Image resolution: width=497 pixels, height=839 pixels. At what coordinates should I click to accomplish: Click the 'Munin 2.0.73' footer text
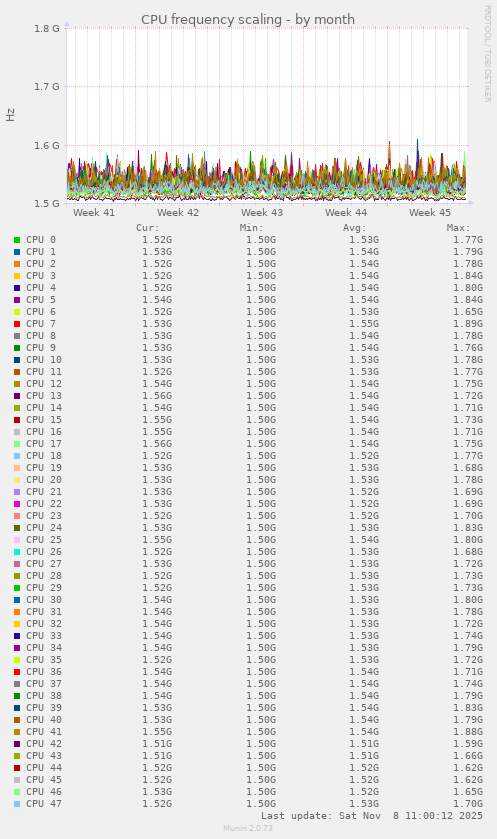point(248,828)
